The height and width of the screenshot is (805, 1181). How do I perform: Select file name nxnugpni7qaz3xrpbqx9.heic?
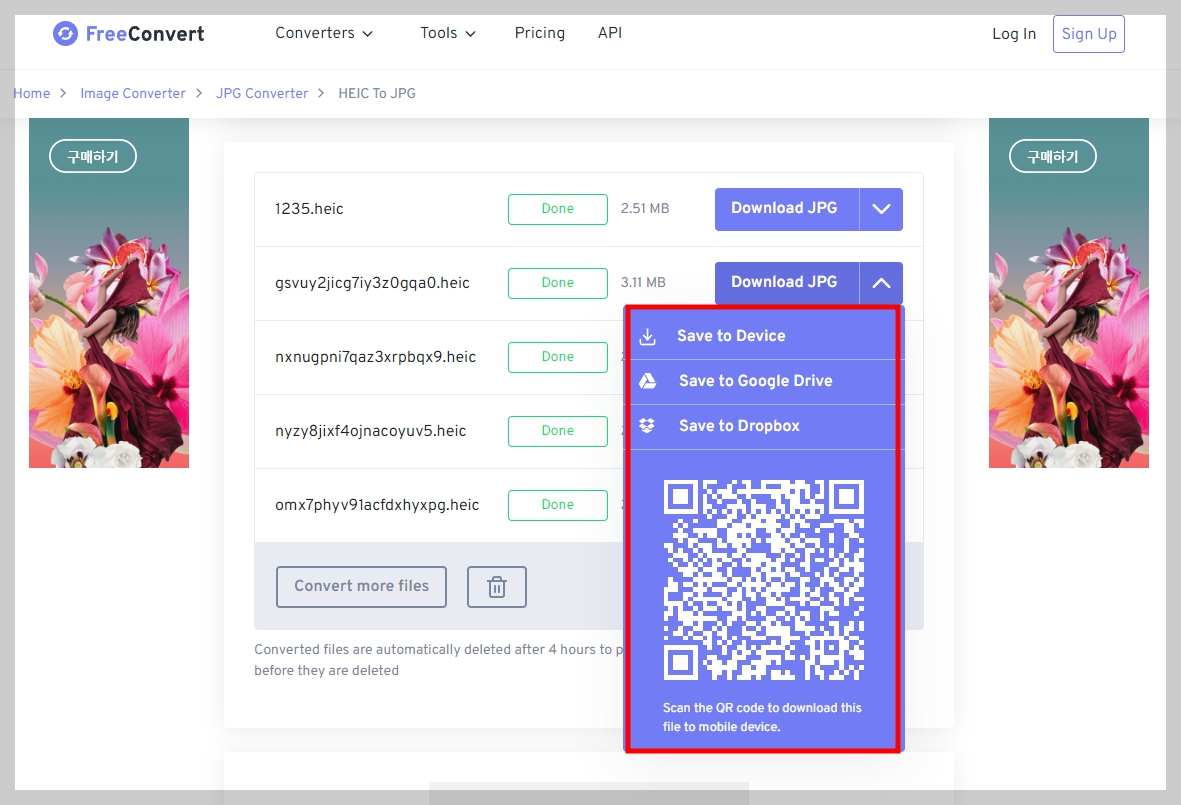click(375, 357)
